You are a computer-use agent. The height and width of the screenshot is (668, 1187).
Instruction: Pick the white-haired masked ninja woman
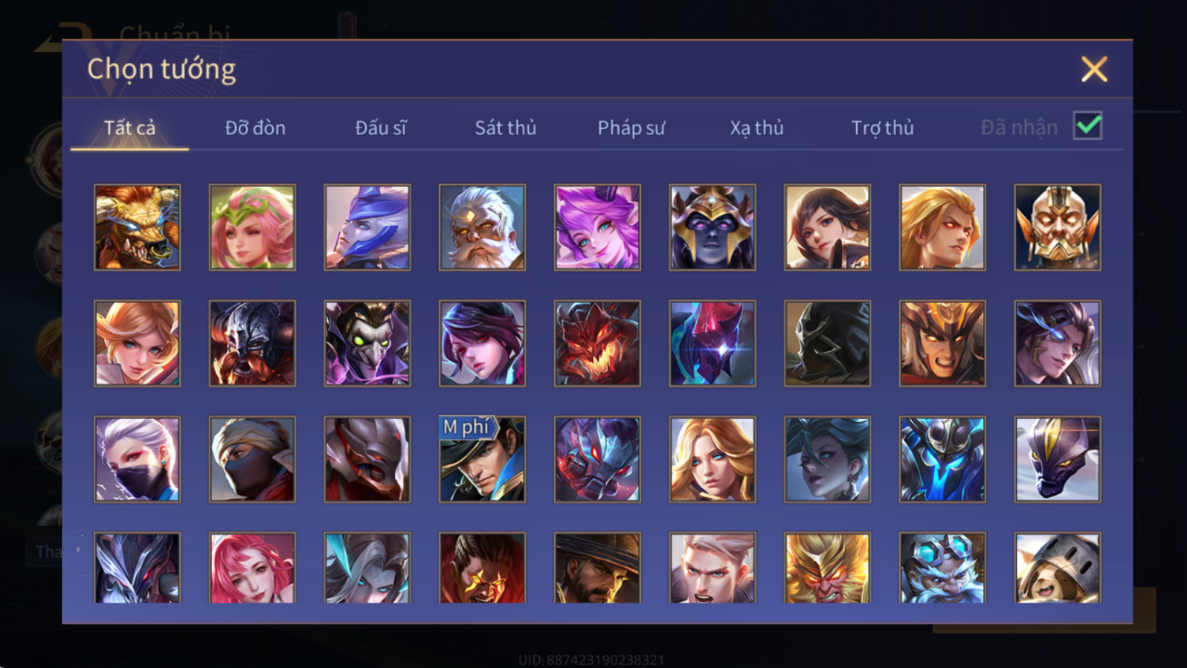[x=137, y=459]
